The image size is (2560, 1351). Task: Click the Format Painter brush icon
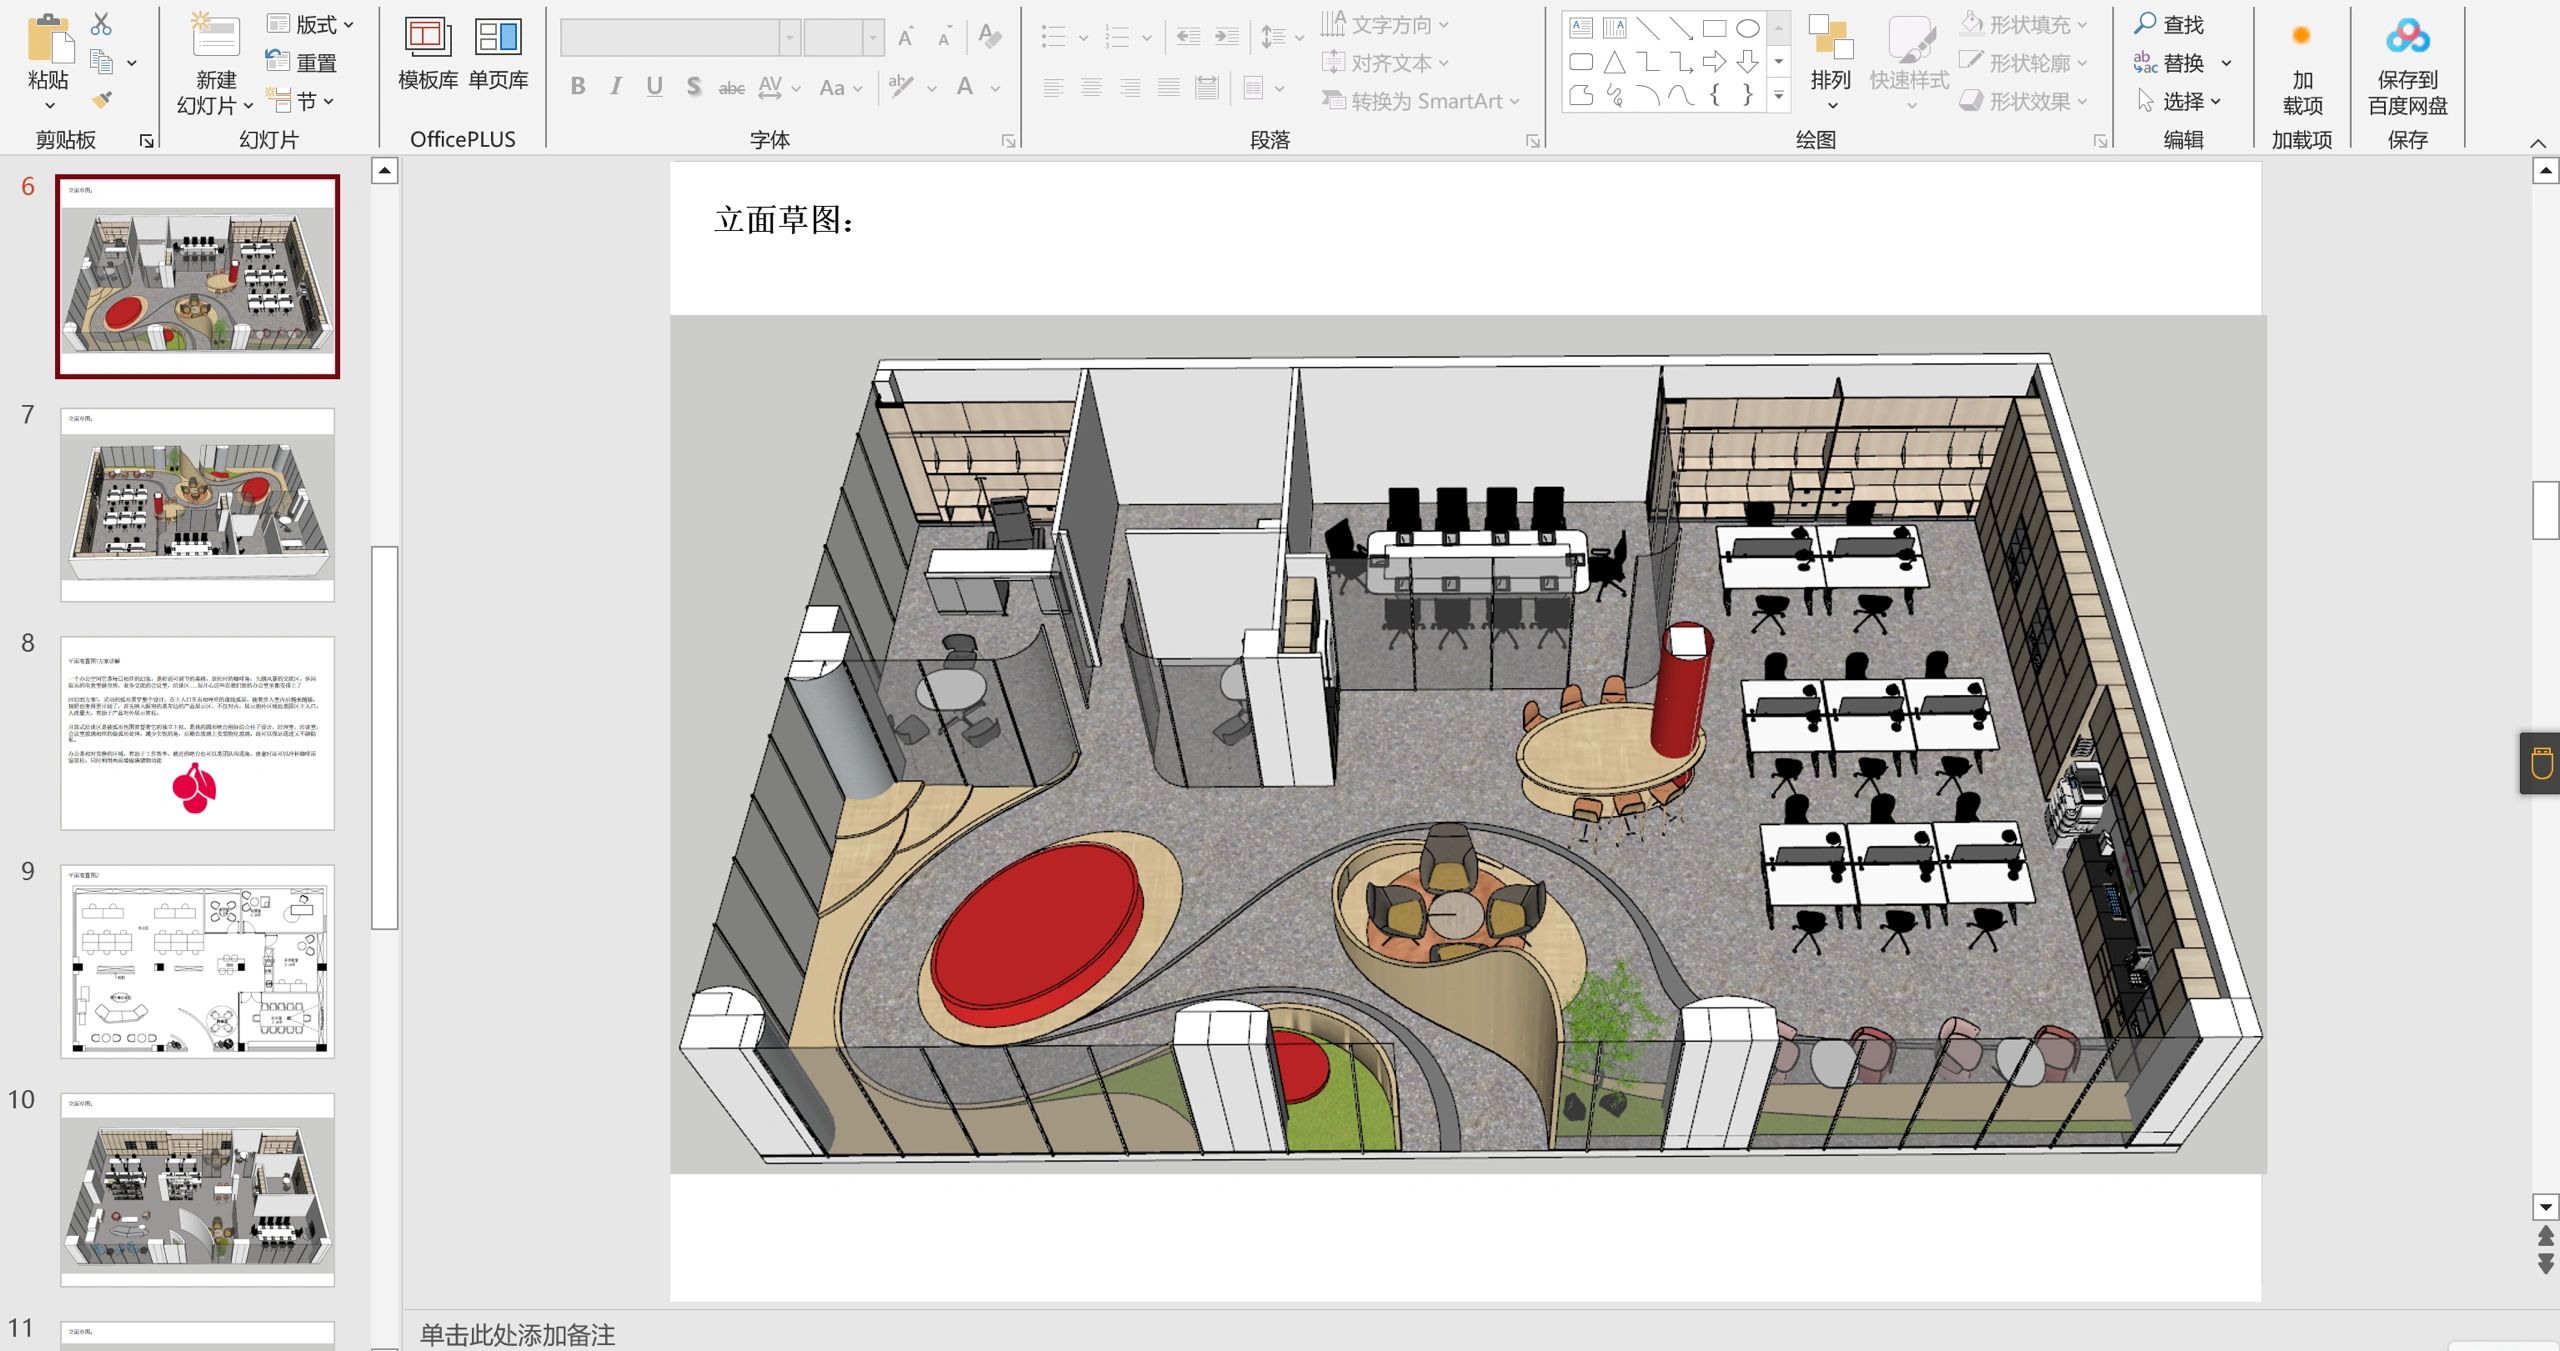[x=101, y=101]
